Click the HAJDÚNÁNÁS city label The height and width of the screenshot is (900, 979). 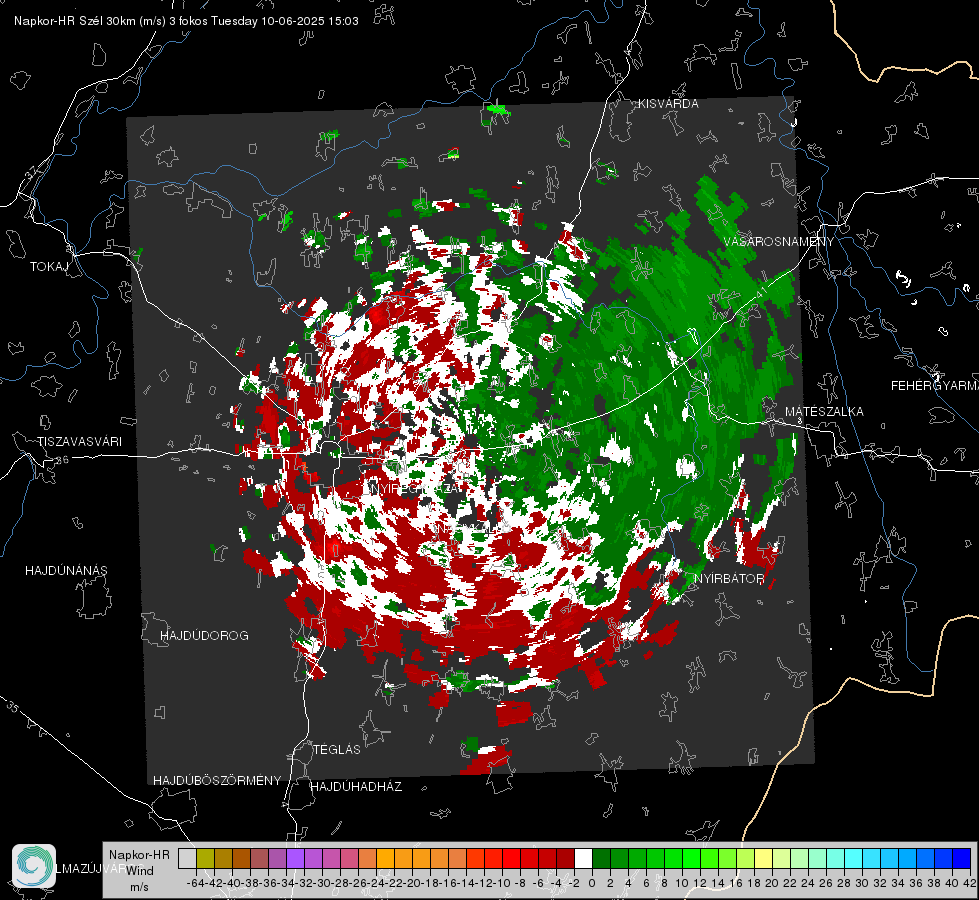(x=66, y=570)
